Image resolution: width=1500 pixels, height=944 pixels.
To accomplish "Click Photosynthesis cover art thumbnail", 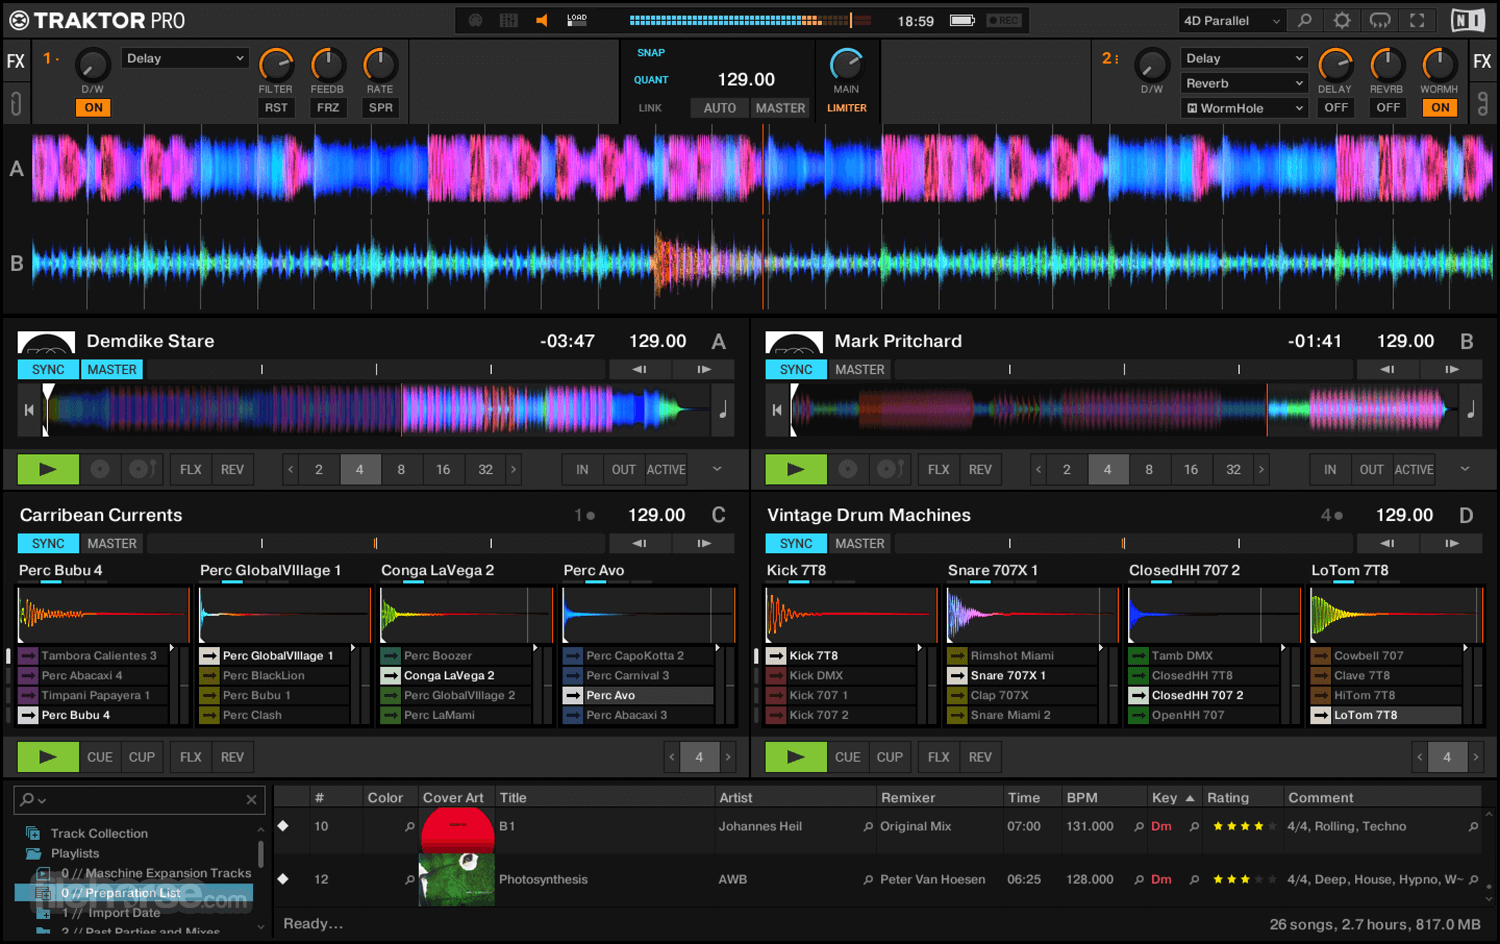I will click(456, 880).
